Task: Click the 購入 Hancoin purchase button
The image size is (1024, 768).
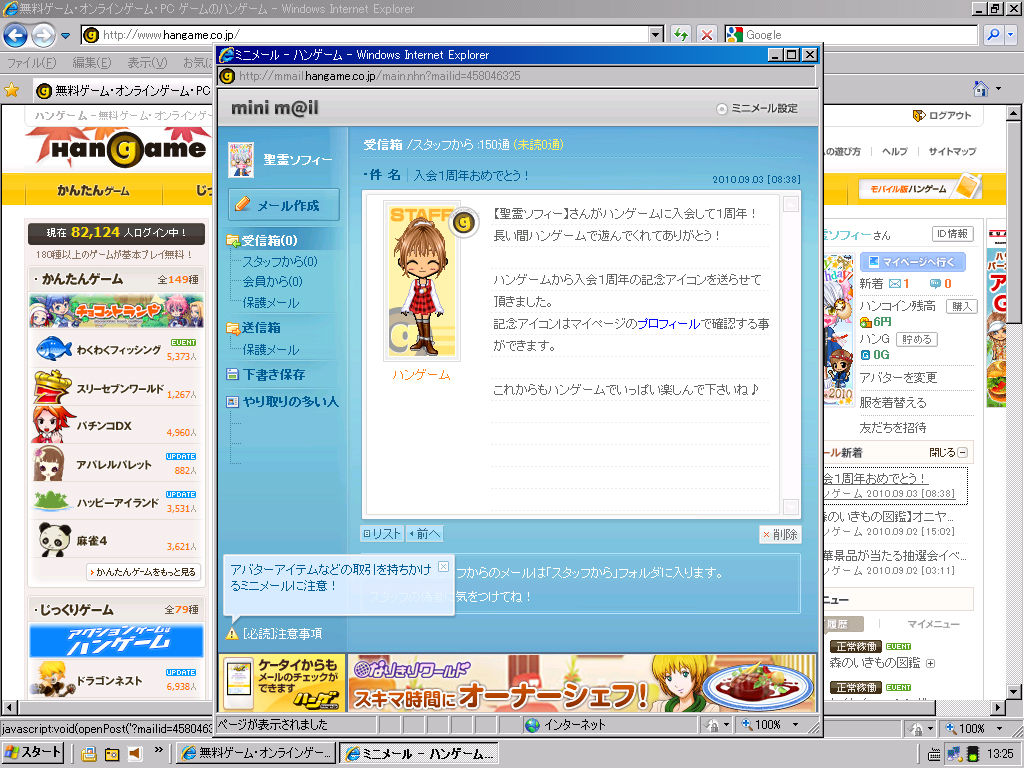Action: coord(961,306)
